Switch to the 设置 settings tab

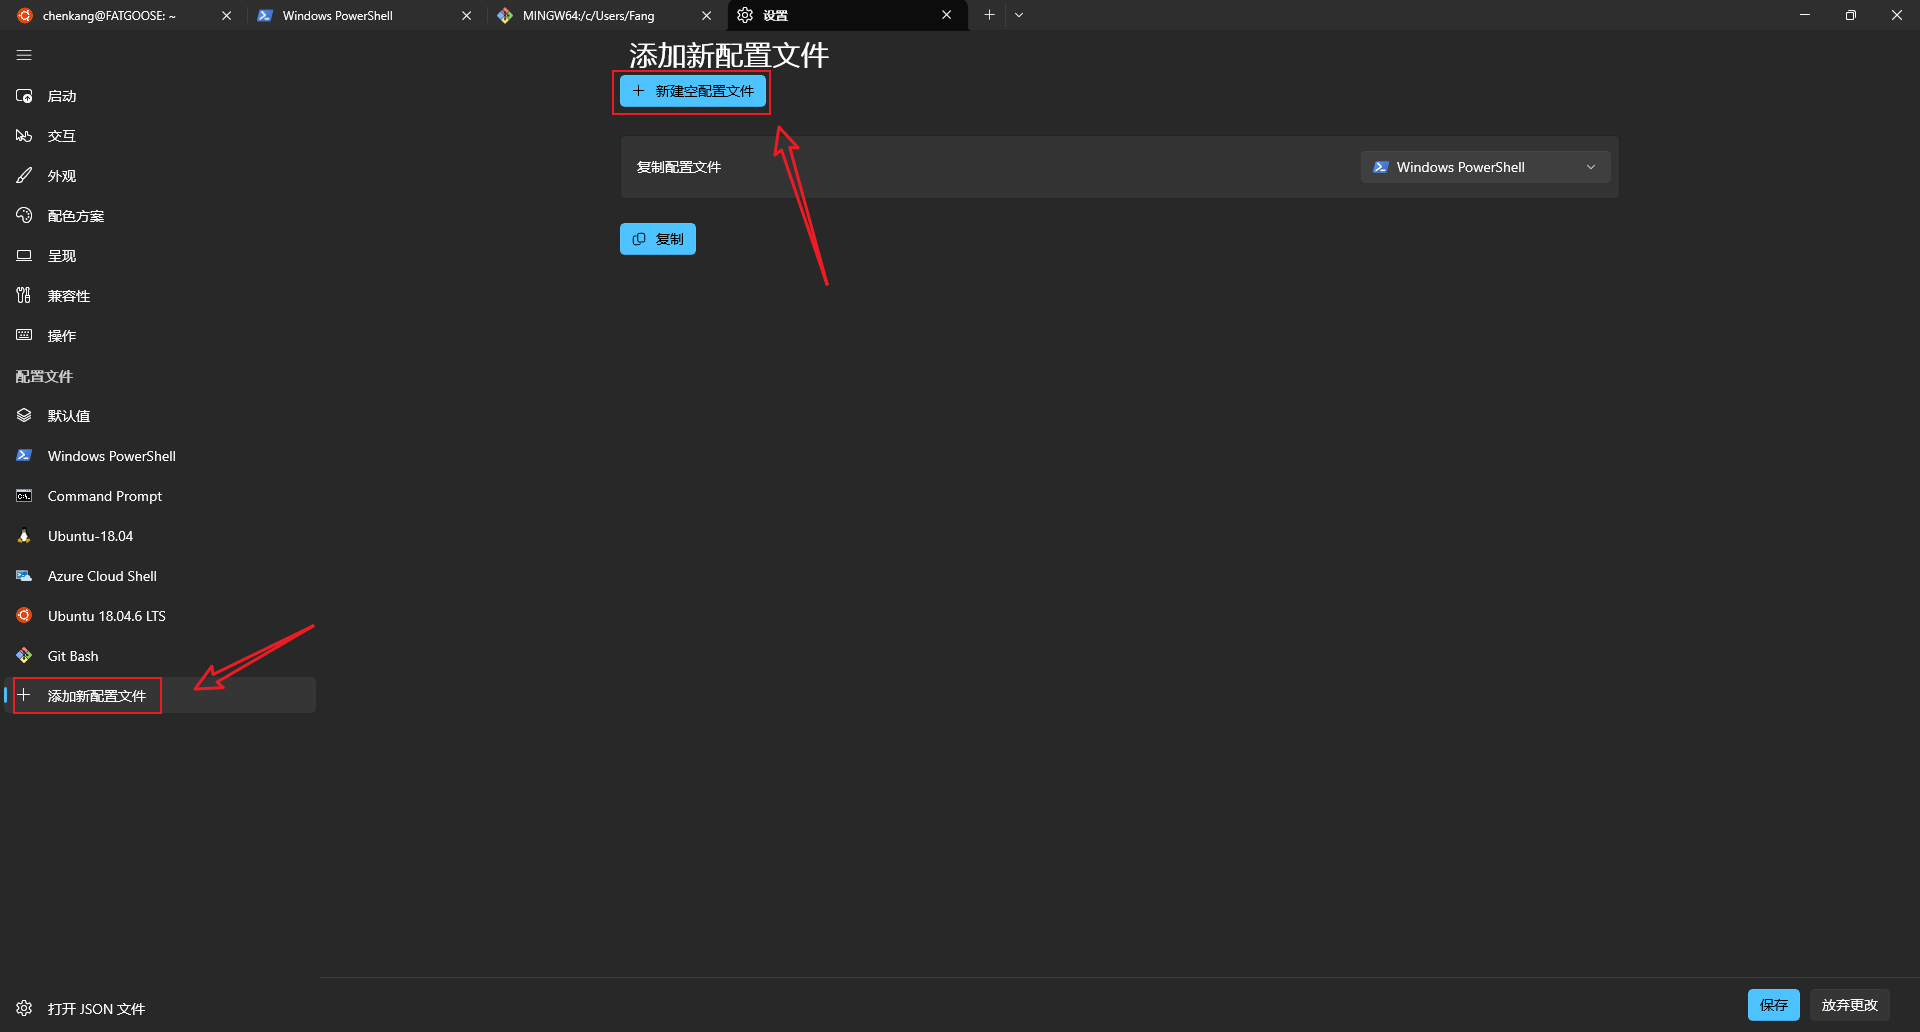(846, 15)
